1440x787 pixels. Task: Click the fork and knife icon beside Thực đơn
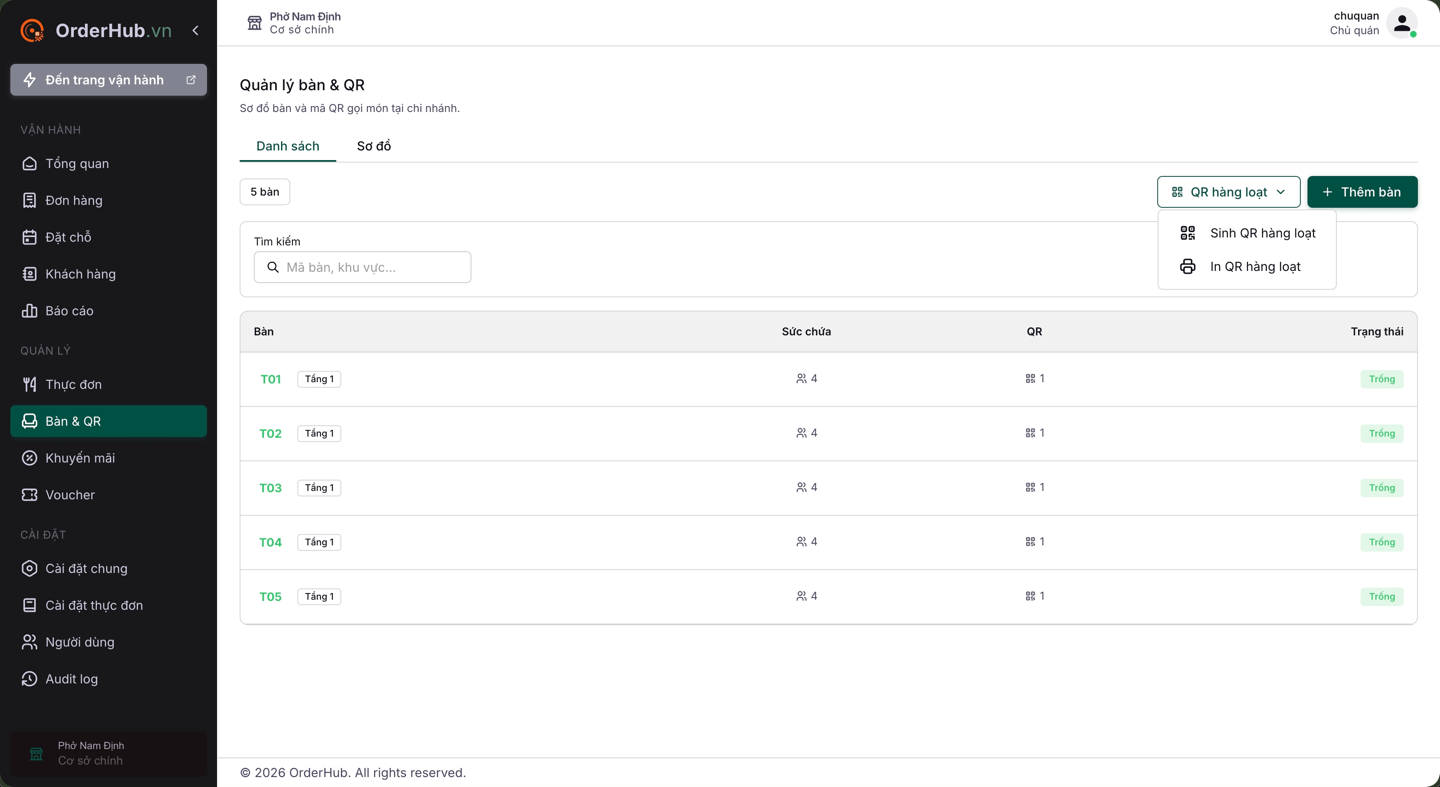tap(29, 384)
